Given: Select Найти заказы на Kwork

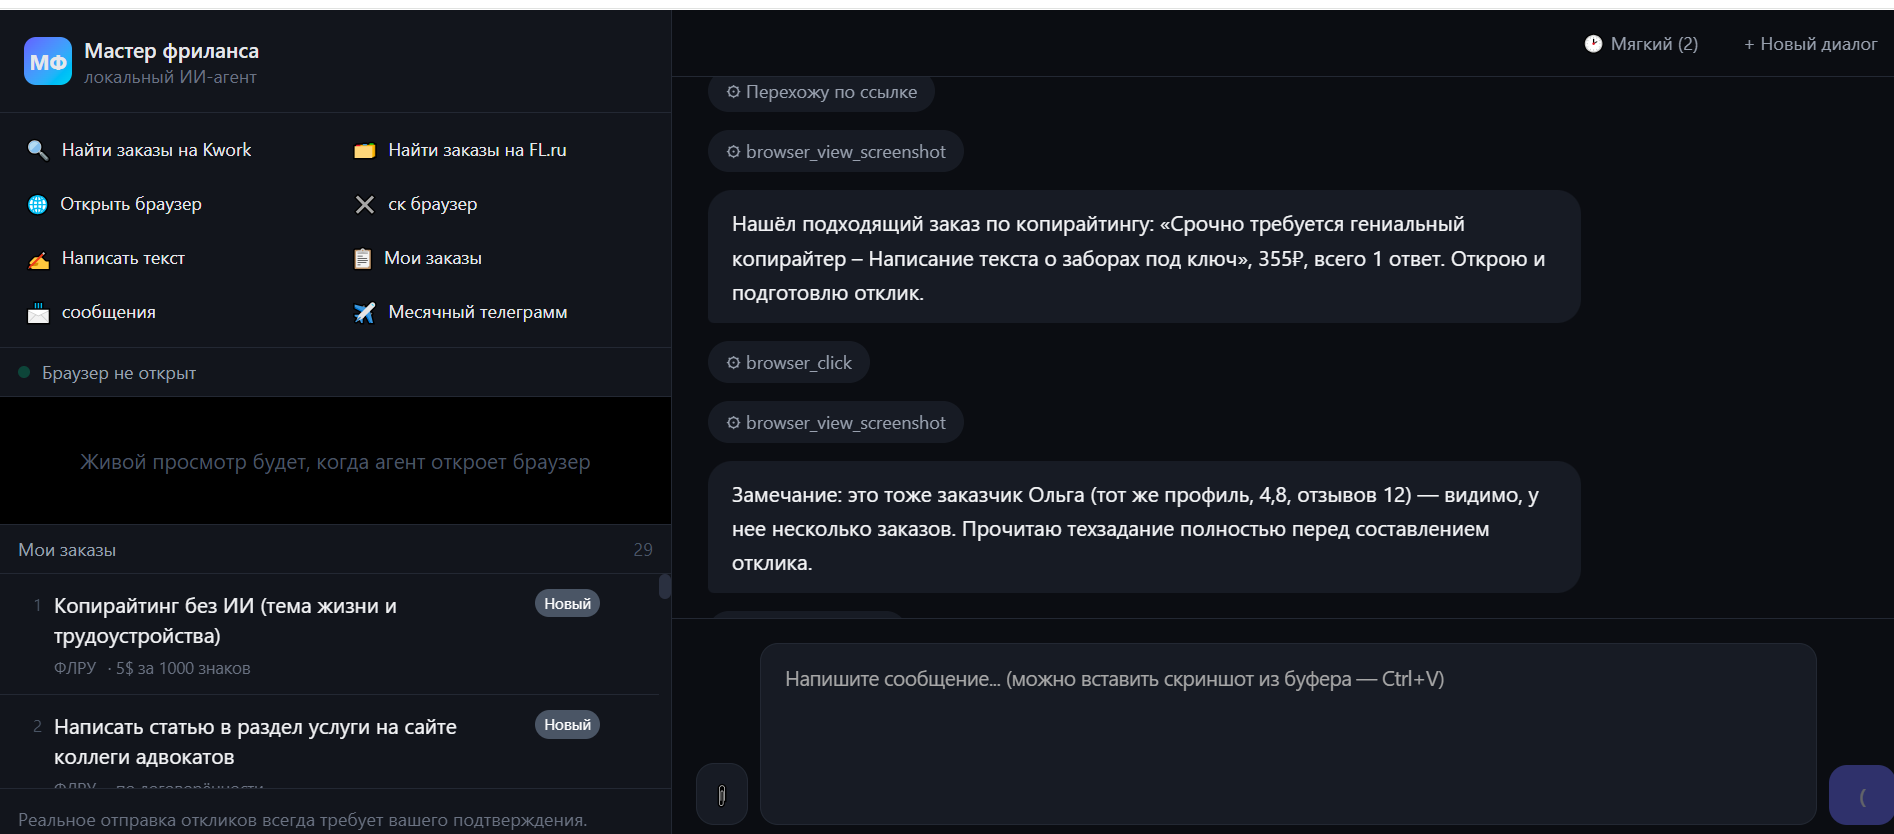Looking at the screenshot, I should point(140,150).
